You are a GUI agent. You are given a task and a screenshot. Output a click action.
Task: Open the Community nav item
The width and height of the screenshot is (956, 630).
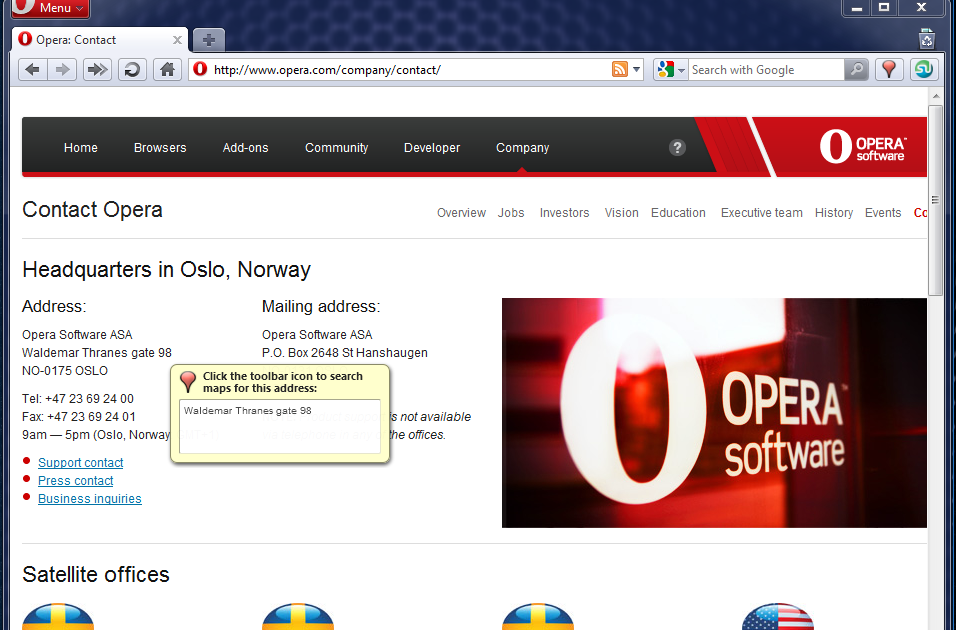(337, 148)
